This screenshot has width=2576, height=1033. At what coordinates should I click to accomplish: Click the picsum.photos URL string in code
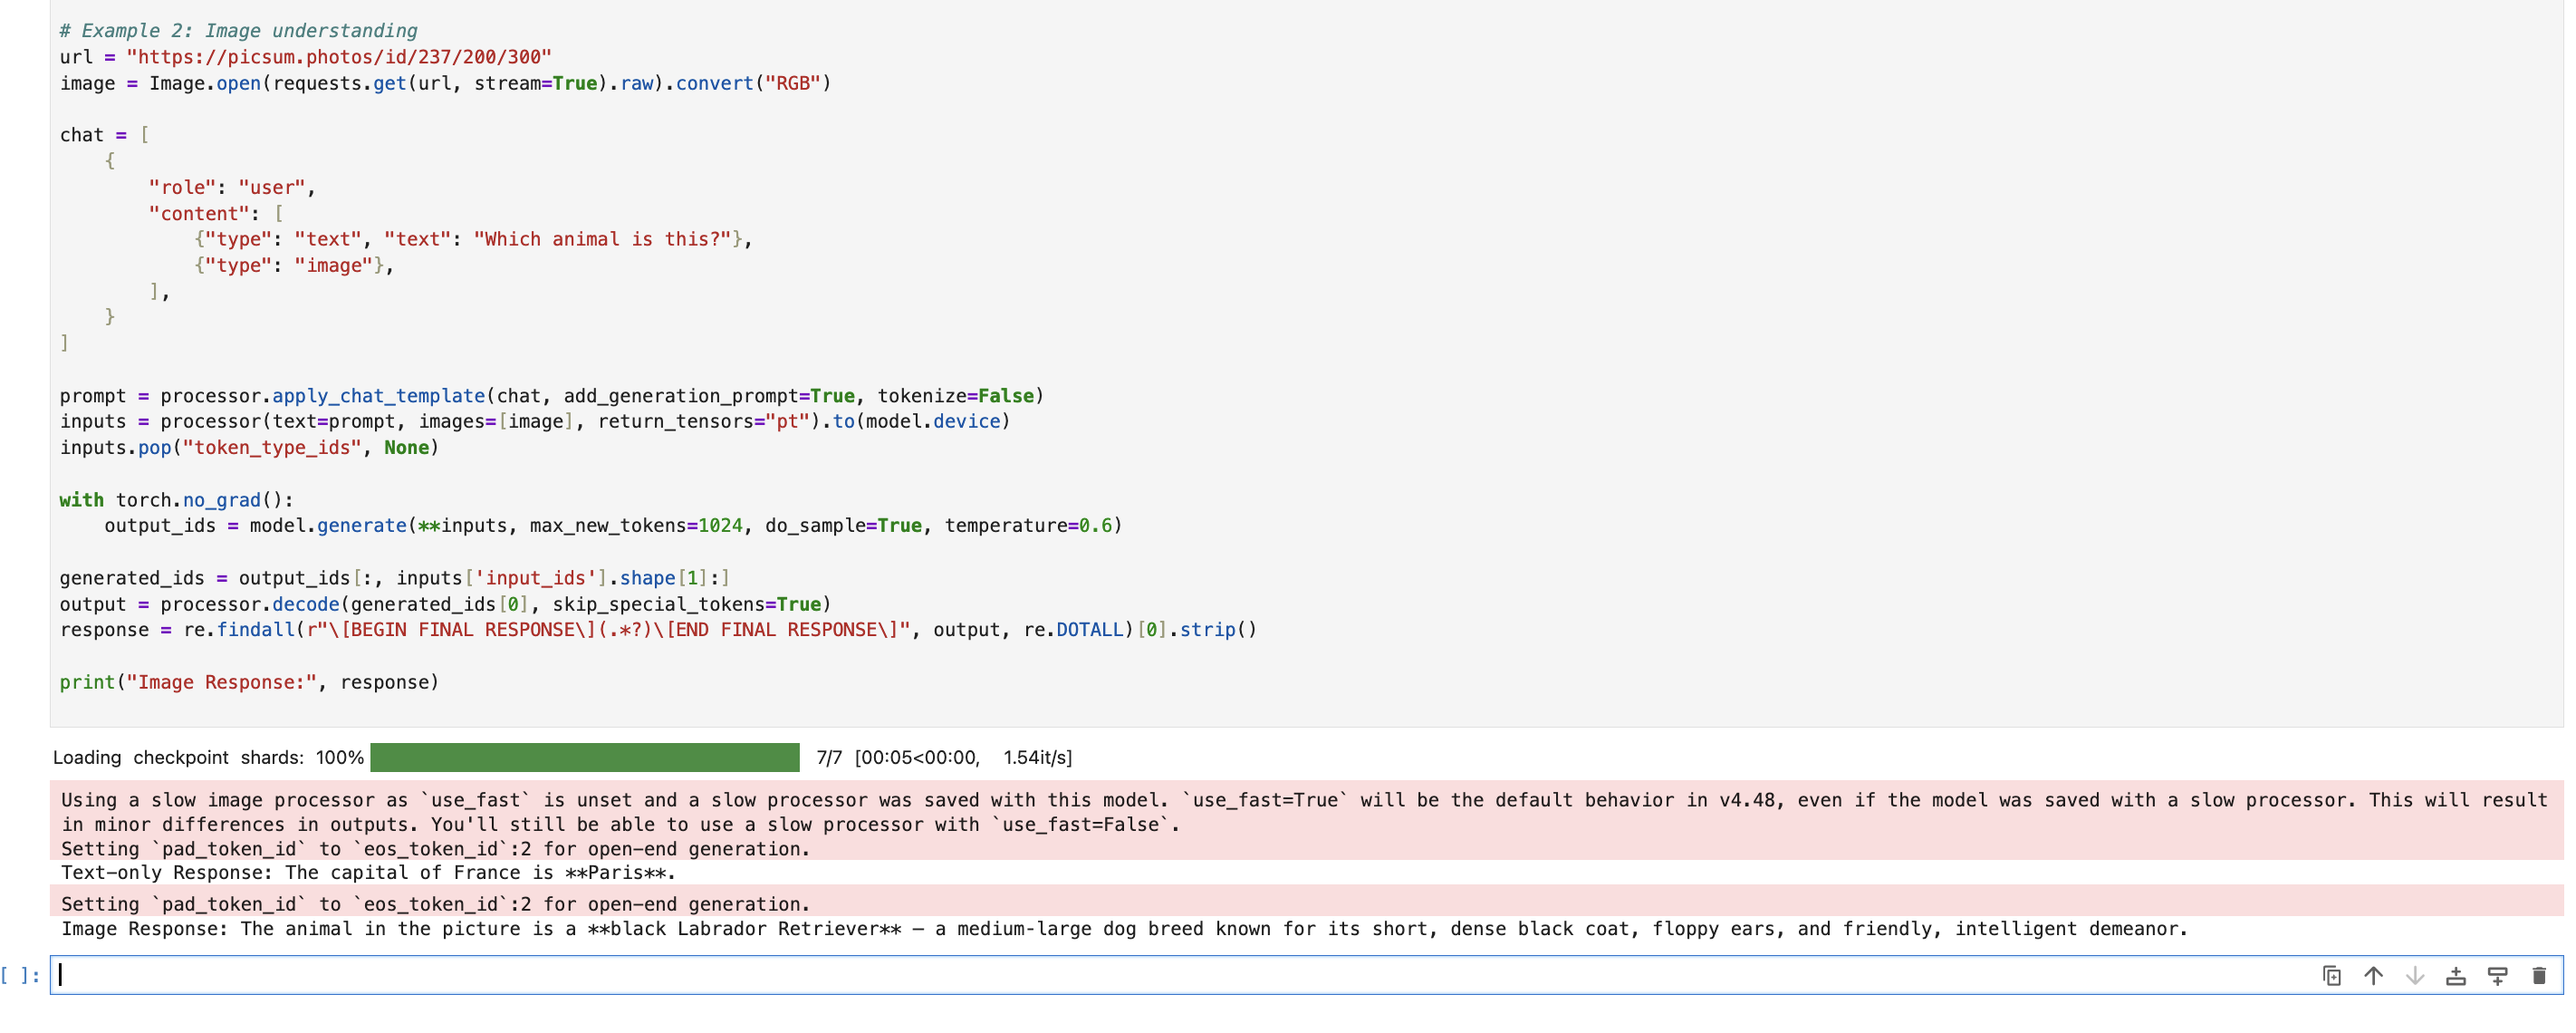(x=338, y=57)
